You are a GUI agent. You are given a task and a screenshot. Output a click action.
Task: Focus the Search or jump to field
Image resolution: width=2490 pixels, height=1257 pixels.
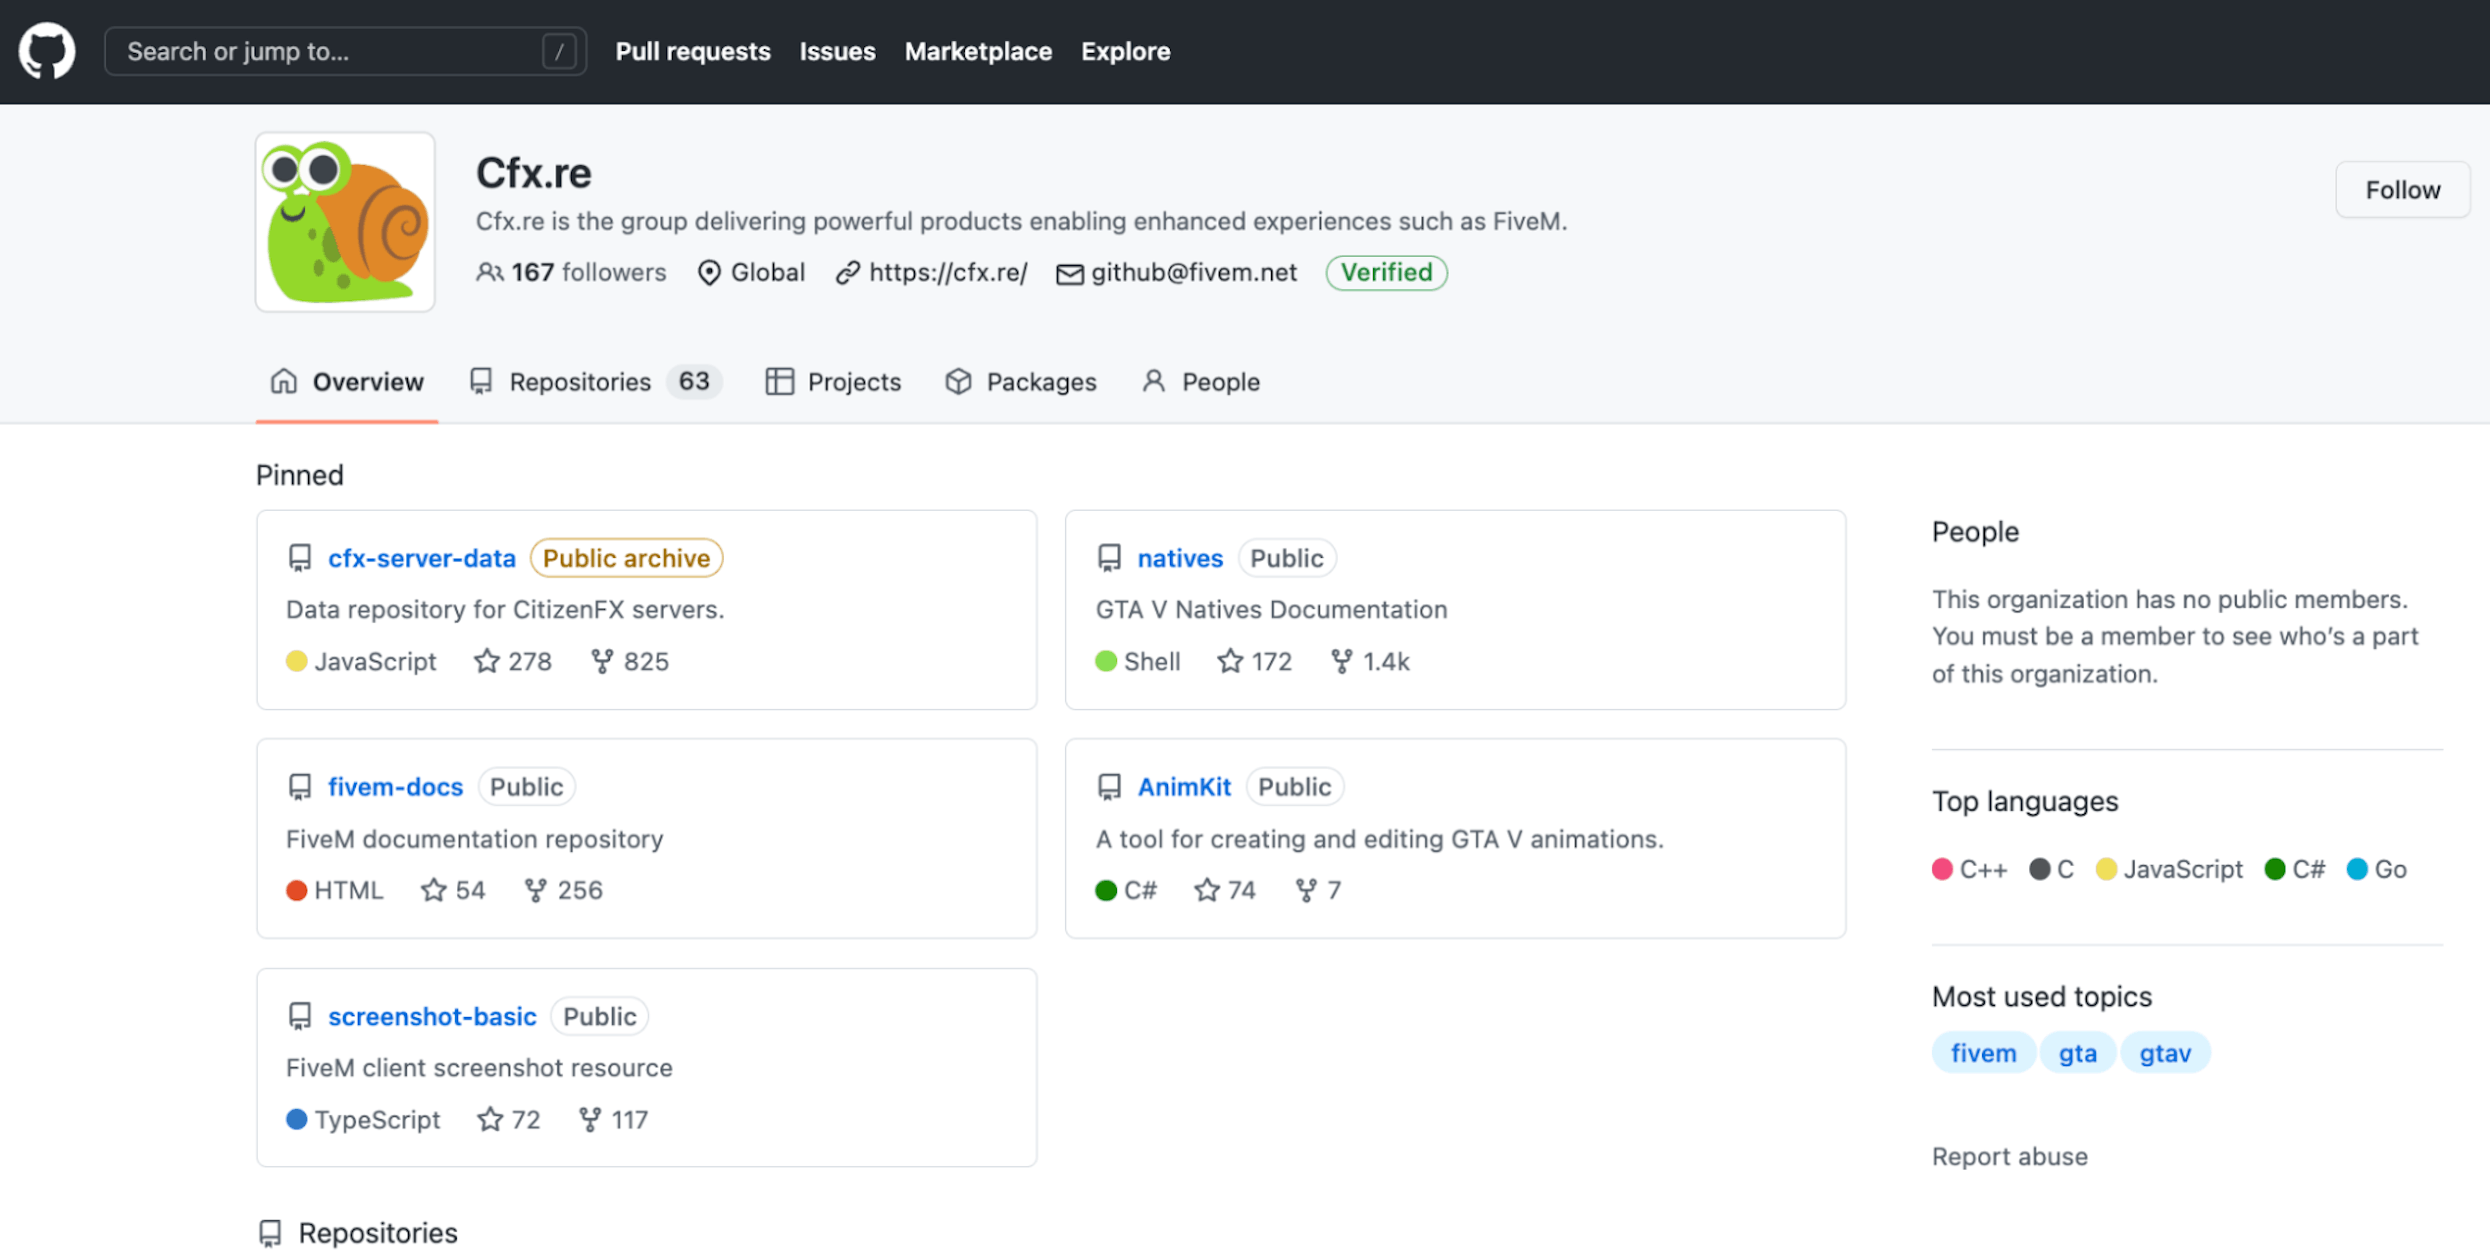pos(345,51)
